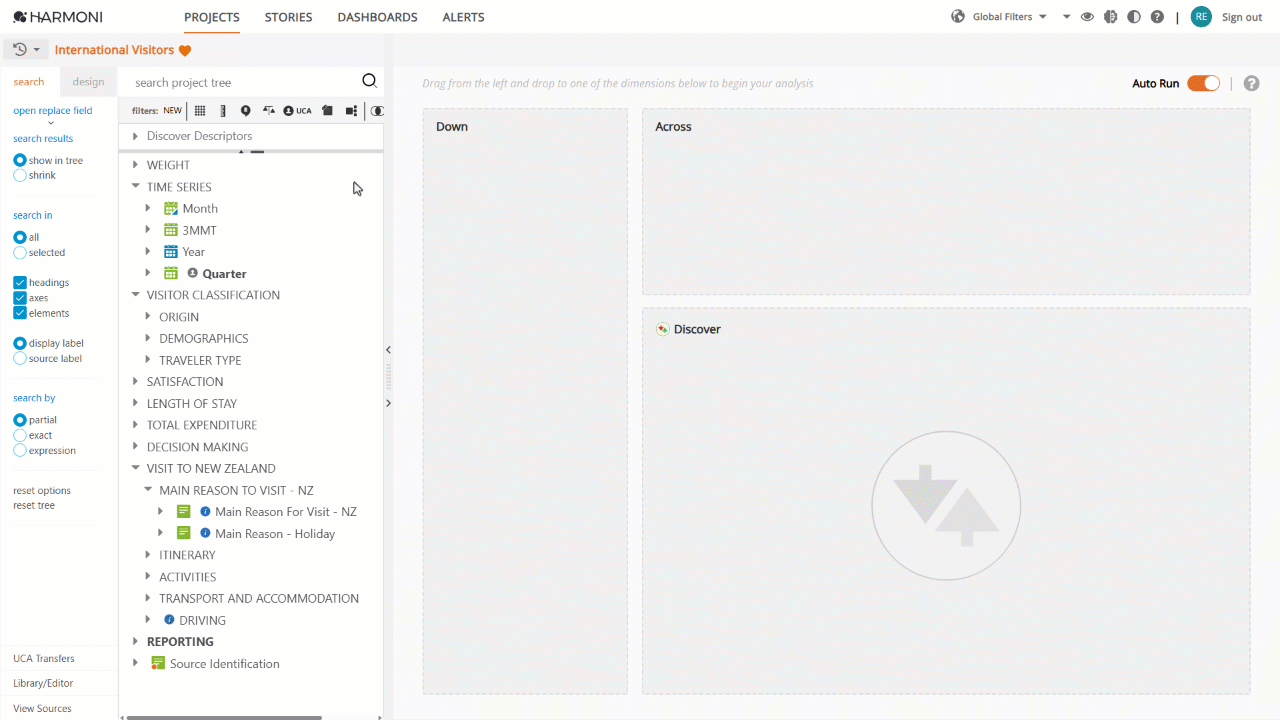
Task: Switch to the search tab
Action: [x=29, y=82]
